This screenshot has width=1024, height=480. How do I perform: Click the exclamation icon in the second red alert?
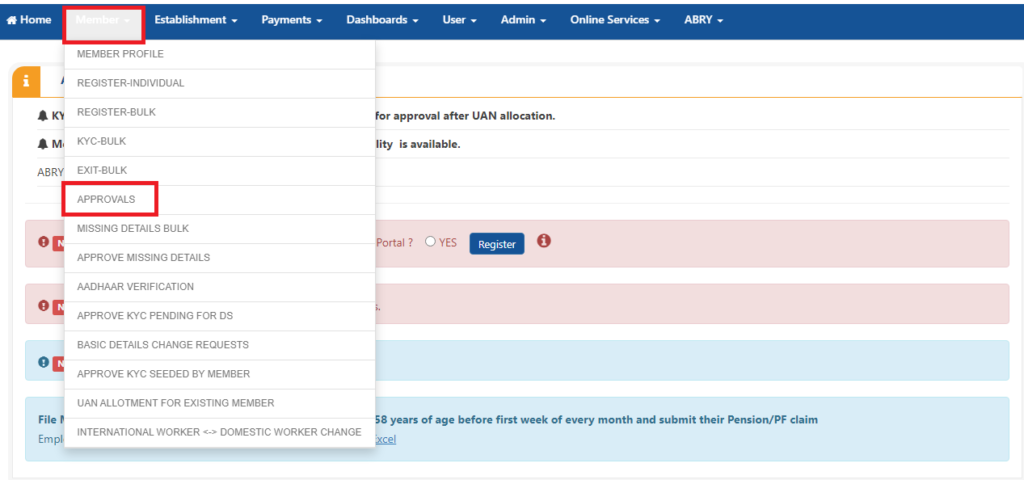point(43,305)
